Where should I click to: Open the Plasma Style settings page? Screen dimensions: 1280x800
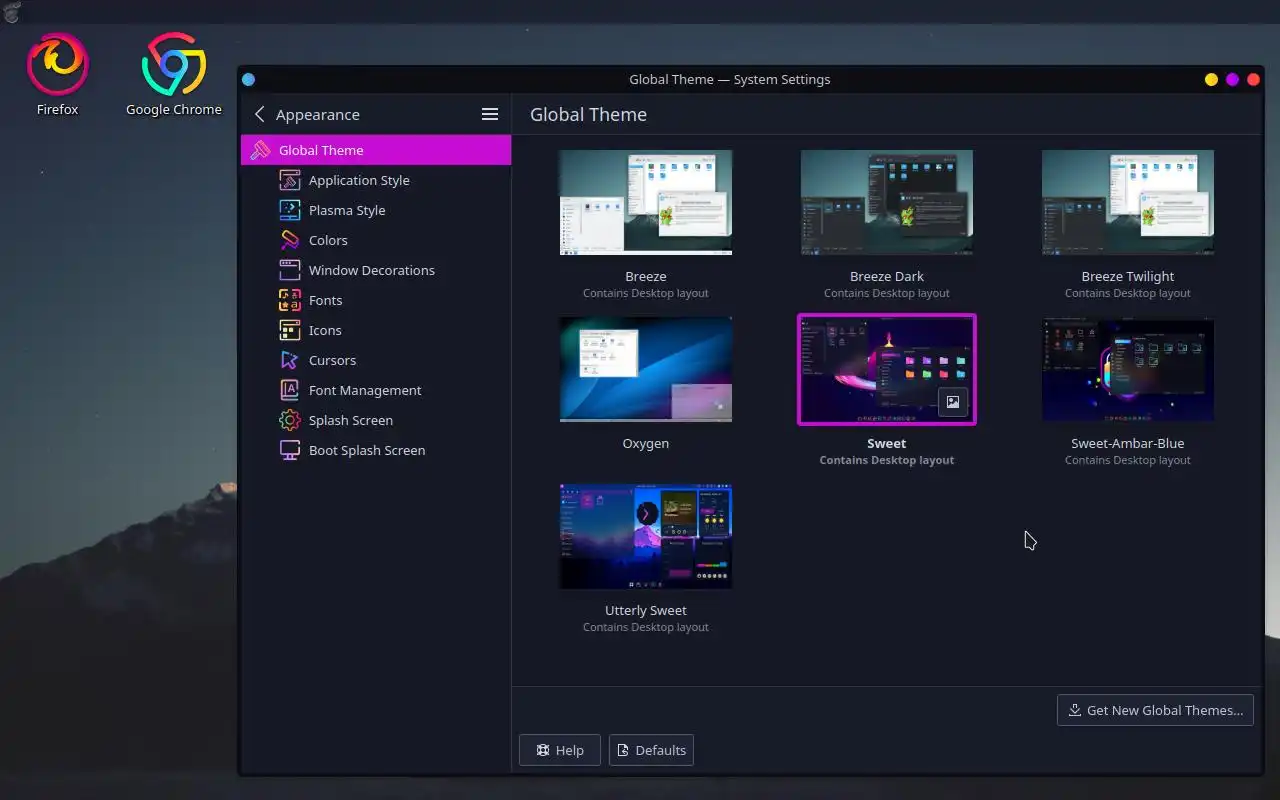click(376, 210)
